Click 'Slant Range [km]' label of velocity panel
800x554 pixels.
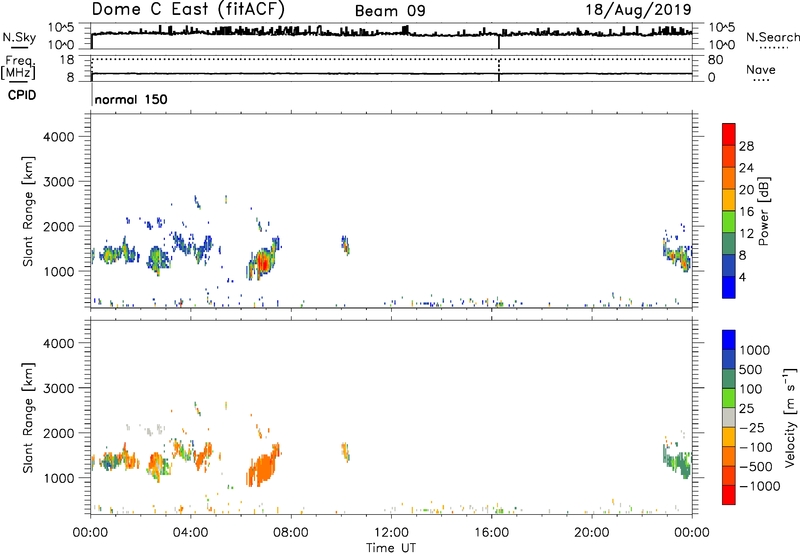(x=28, y=417)
